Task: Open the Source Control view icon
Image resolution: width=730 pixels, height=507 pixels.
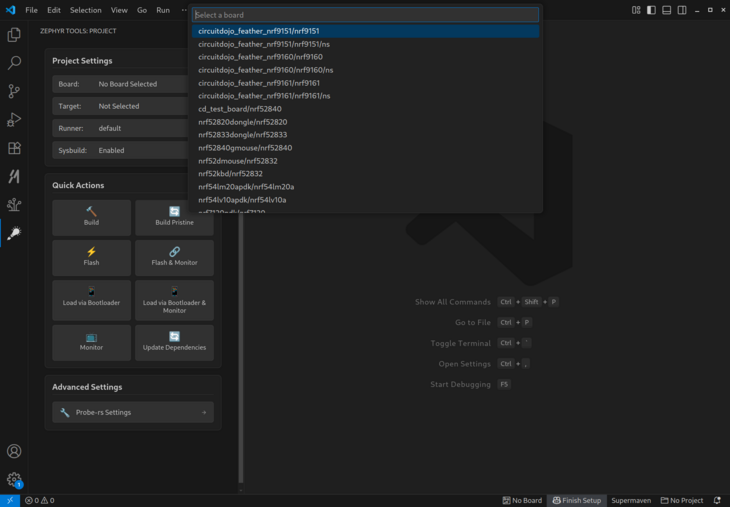Action: tap(14, 91)
